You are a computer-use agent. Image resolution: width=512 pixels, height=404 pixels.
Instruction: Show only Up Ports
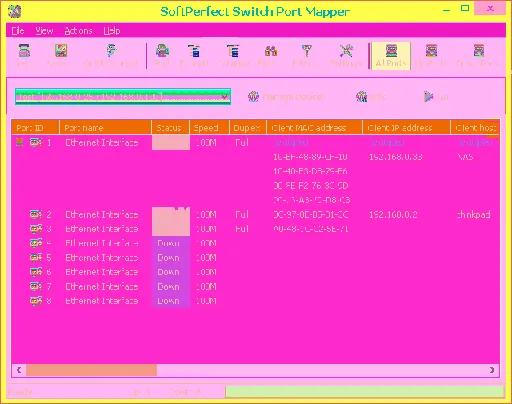(x=431, y=56)
